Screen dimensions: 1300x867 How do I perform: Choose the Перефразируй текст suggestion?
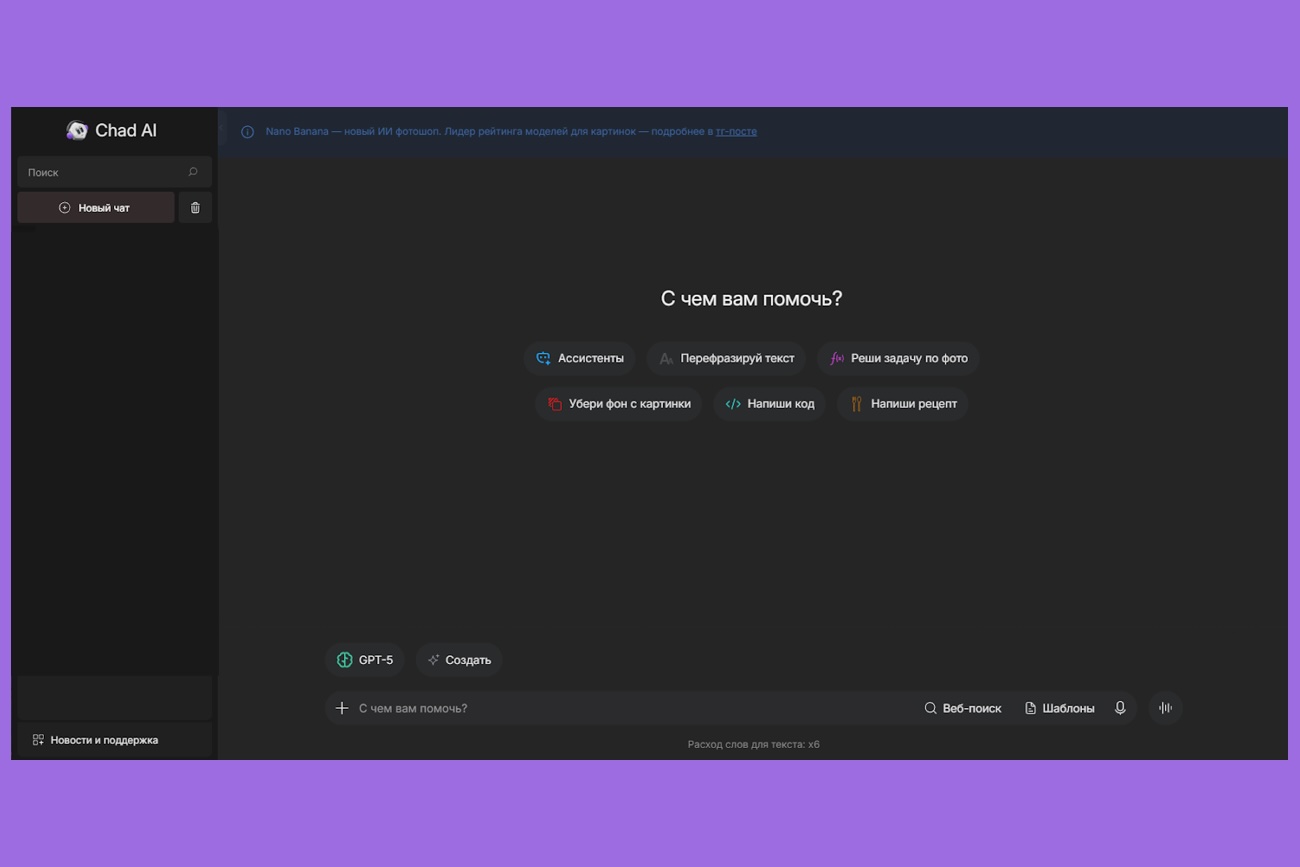[726, 358]
